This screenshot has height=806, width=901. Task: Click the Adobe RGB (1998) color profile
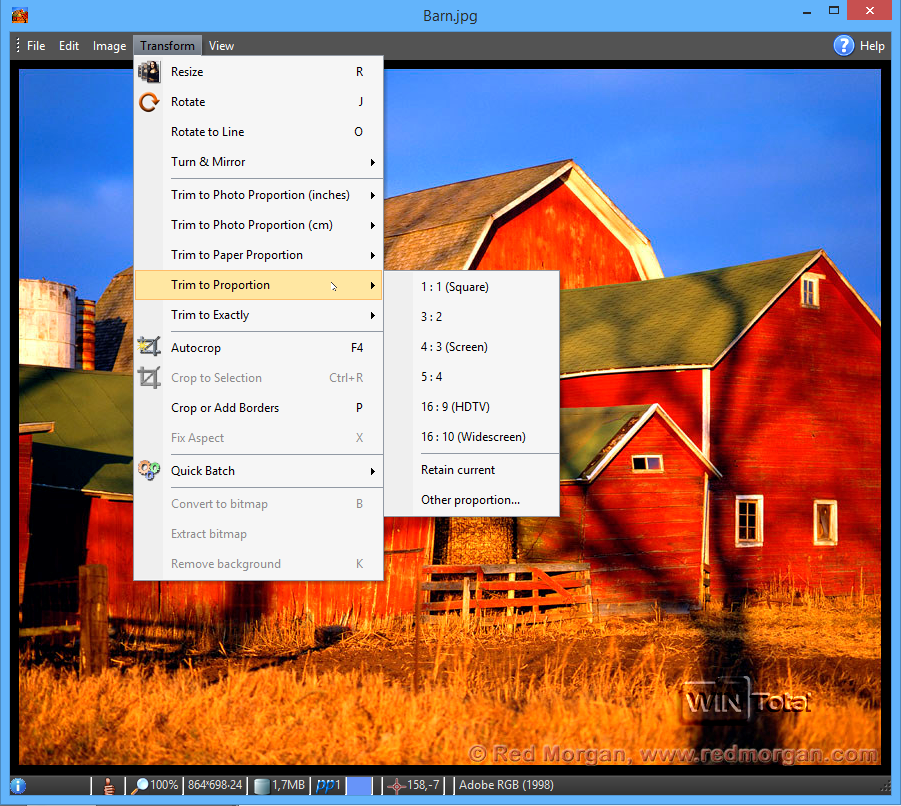[x=506, y=786]
